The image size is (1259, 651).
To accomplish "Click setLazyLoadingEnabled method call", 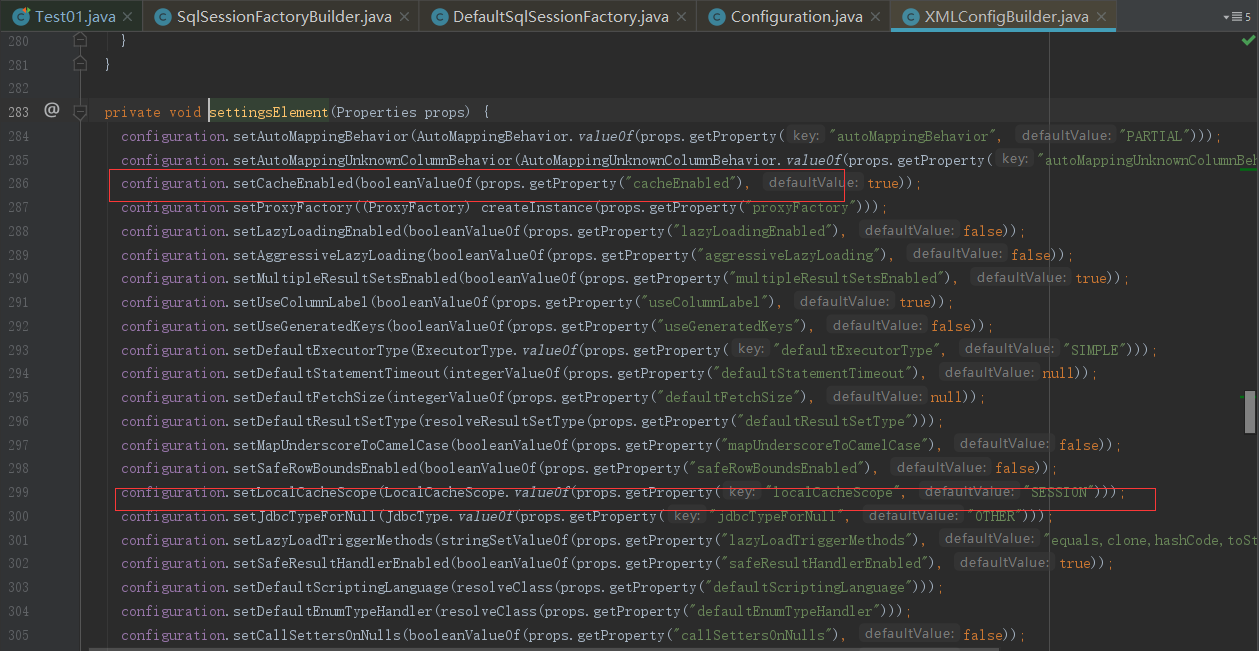I will coord(317,231).
